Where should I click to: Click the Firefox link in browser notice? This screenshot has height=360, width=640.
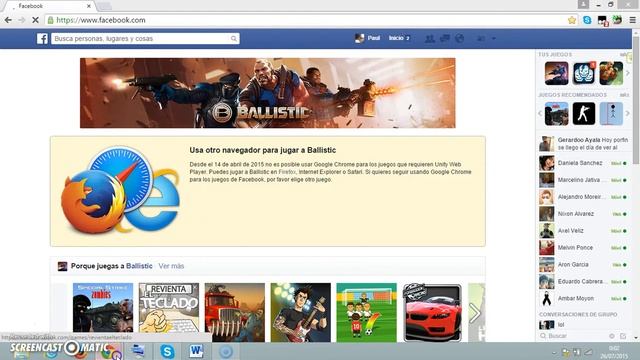(287, 172)
